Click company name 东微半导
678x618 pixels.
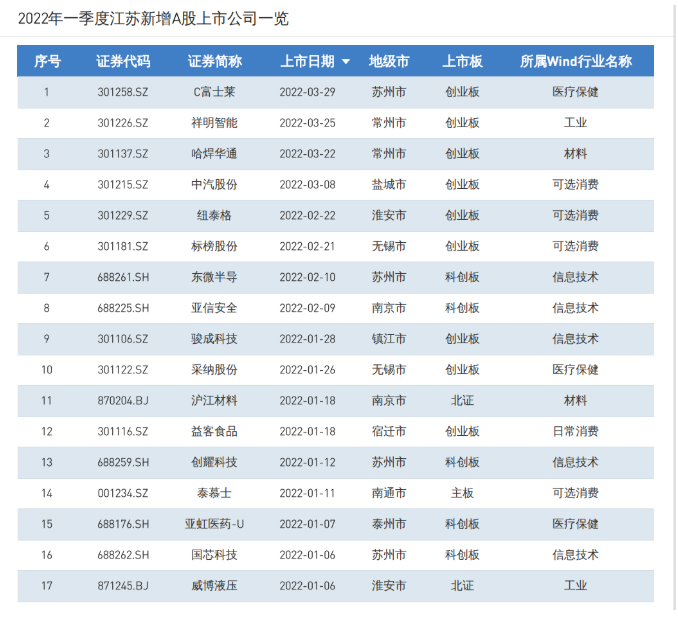214,277
